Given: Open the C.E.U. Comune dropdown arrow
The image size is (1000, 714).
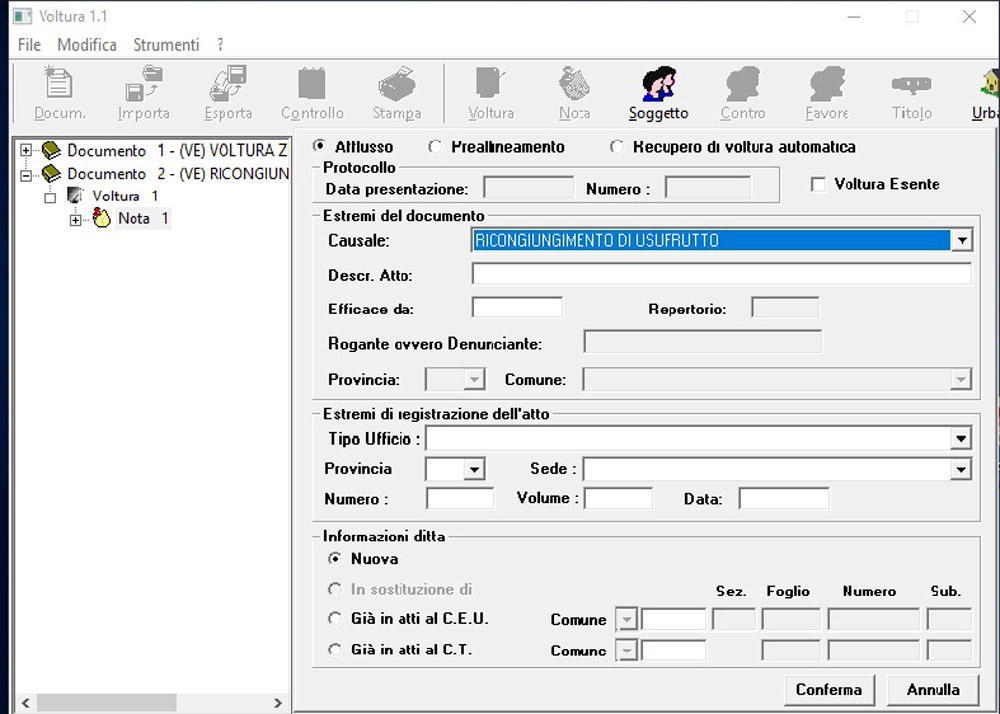Looking at the screenshot, I should click(x=627, y=619).
